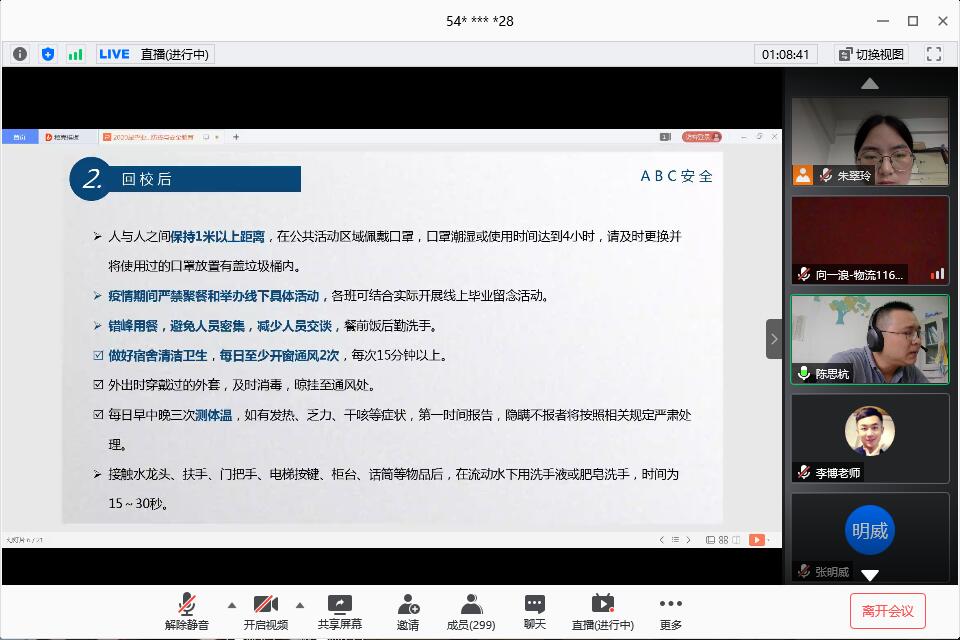960x640 pixels.
Task: Open the 邀请 invite option
Action: click(408, 611)
